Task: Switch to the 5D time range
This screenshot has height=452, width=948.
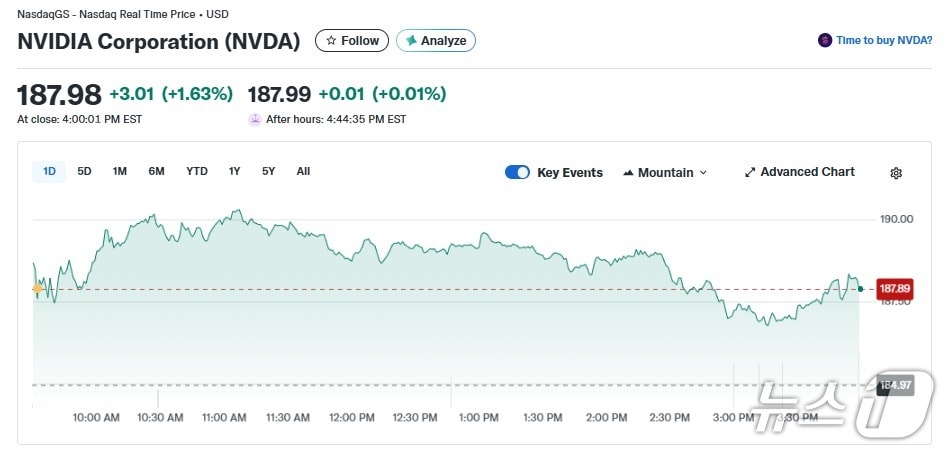Action: [85, 171]
